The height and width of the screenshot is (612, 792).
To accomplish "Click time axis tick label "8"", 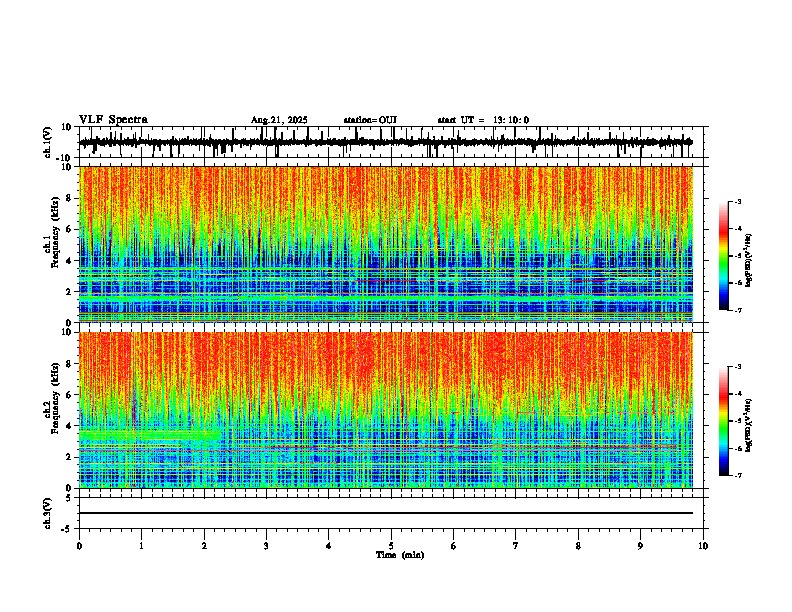I will pyautogui.click(x=578, y=546).
